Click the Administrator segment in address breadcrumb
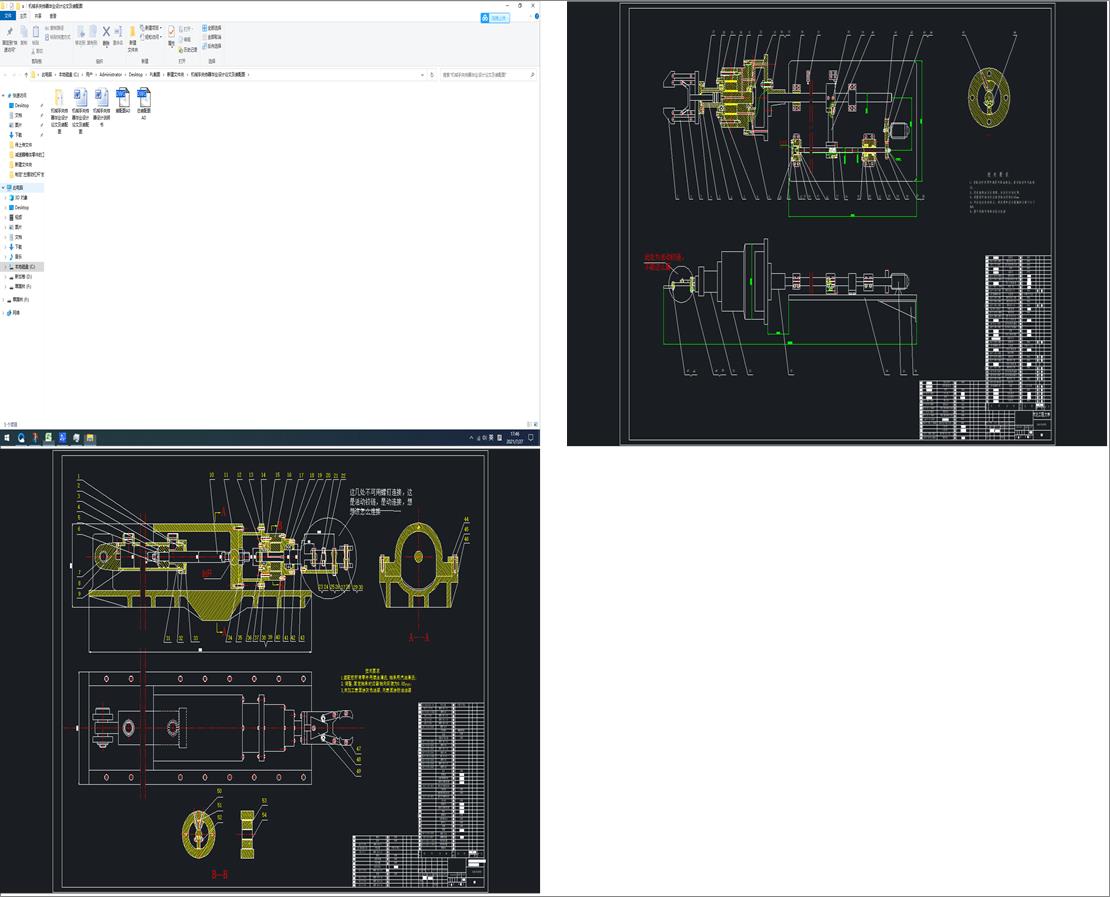This screenshot has width=1110, height=897. click(x=110, y=74)
